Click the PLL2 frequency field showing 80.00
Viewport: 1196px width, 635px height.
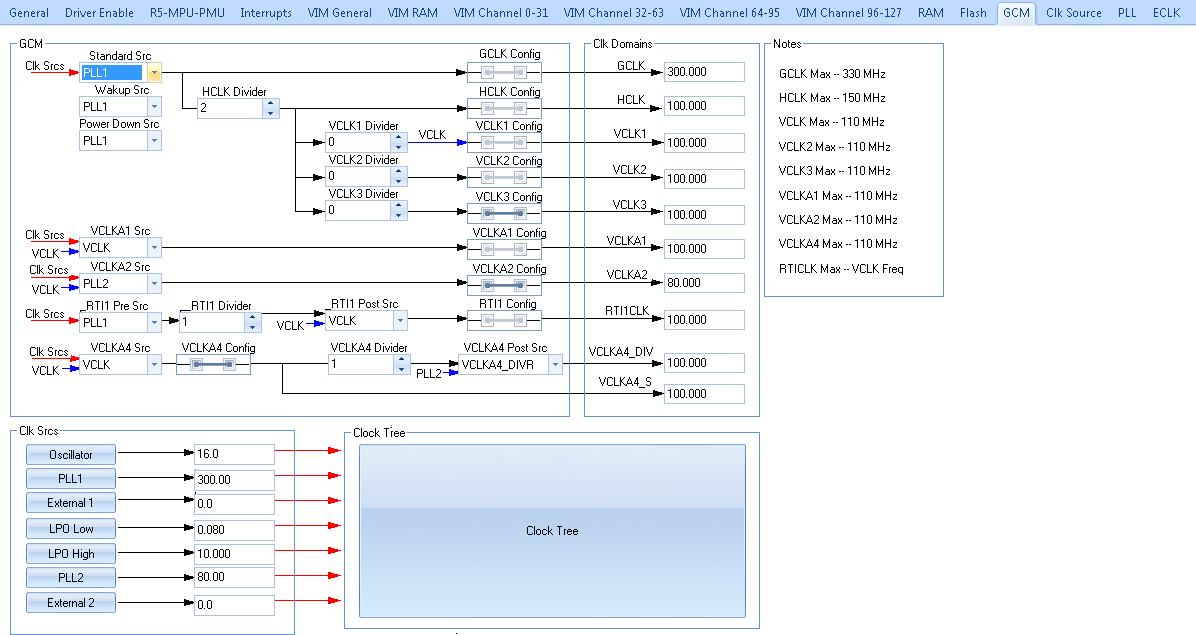(x=234, y=578)
